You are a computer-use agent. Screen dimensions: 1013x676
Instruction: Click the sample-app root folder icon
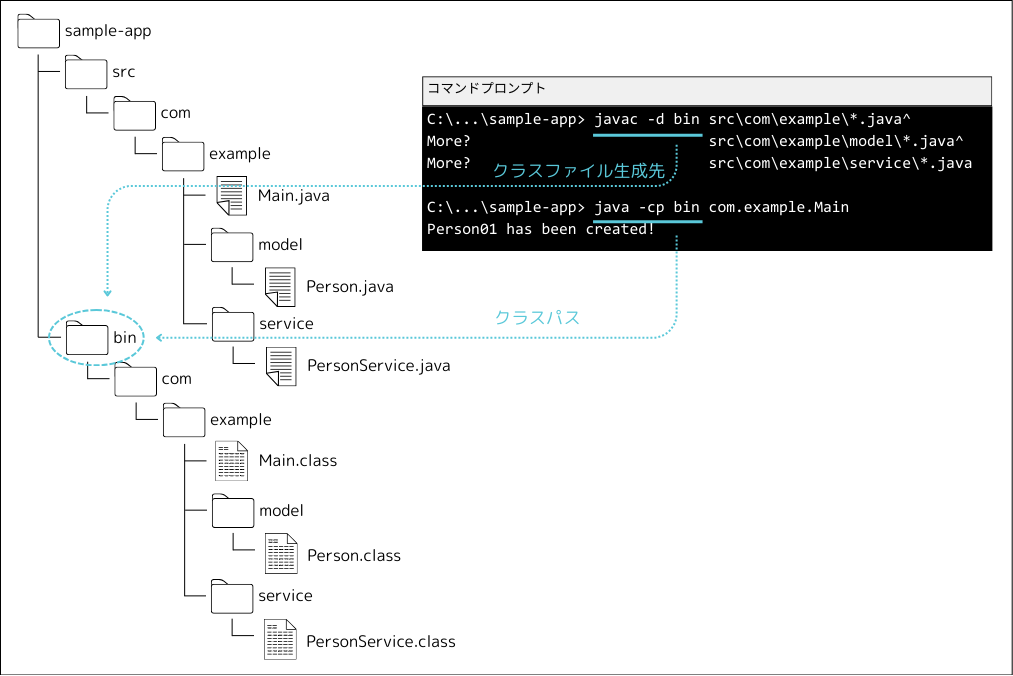click(x=38, y=31)
